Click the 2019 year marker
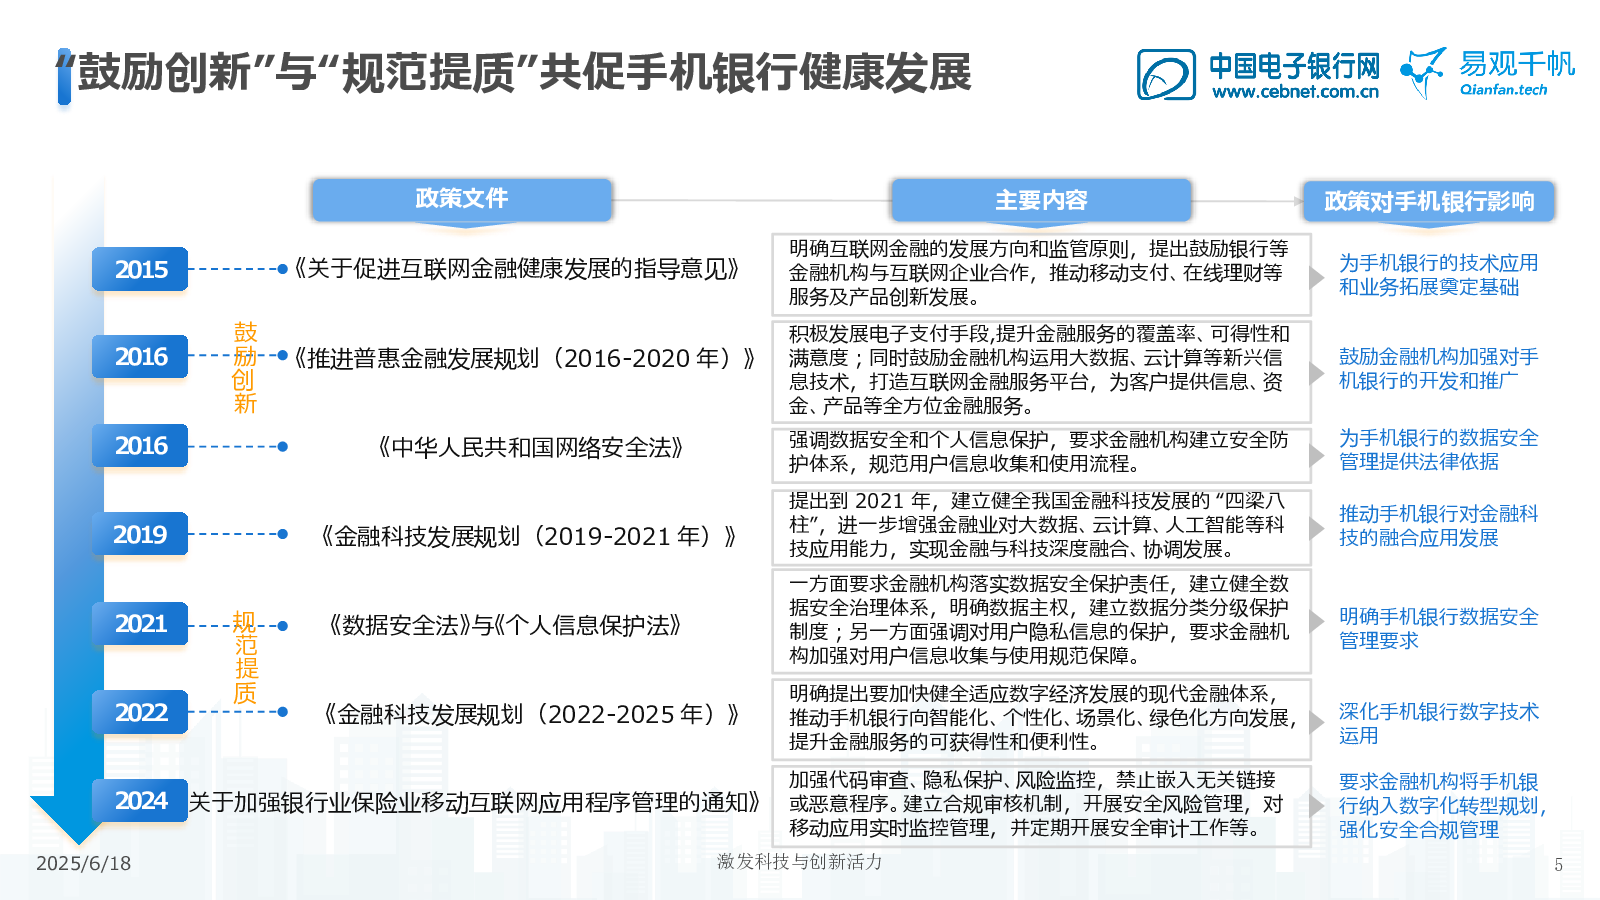1600x900 pixels. pos(140,534)
